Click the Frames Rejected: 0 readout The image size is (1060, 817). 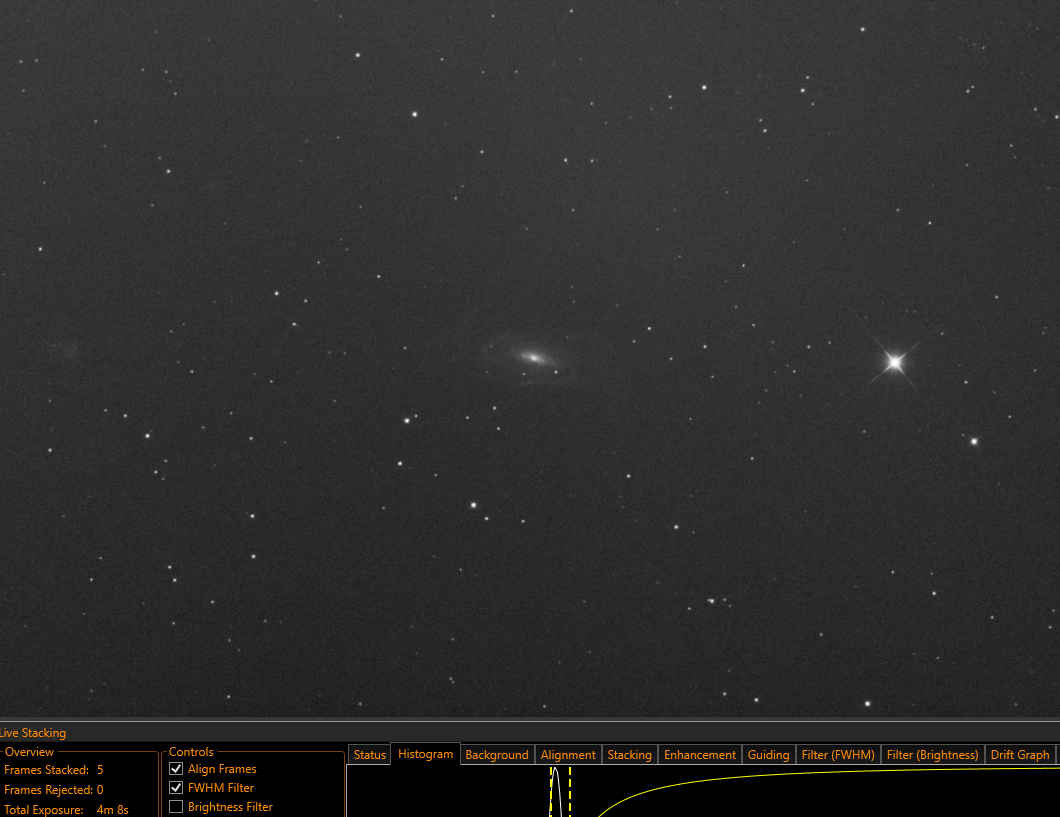pyautogui.click(x=53, y=789)
